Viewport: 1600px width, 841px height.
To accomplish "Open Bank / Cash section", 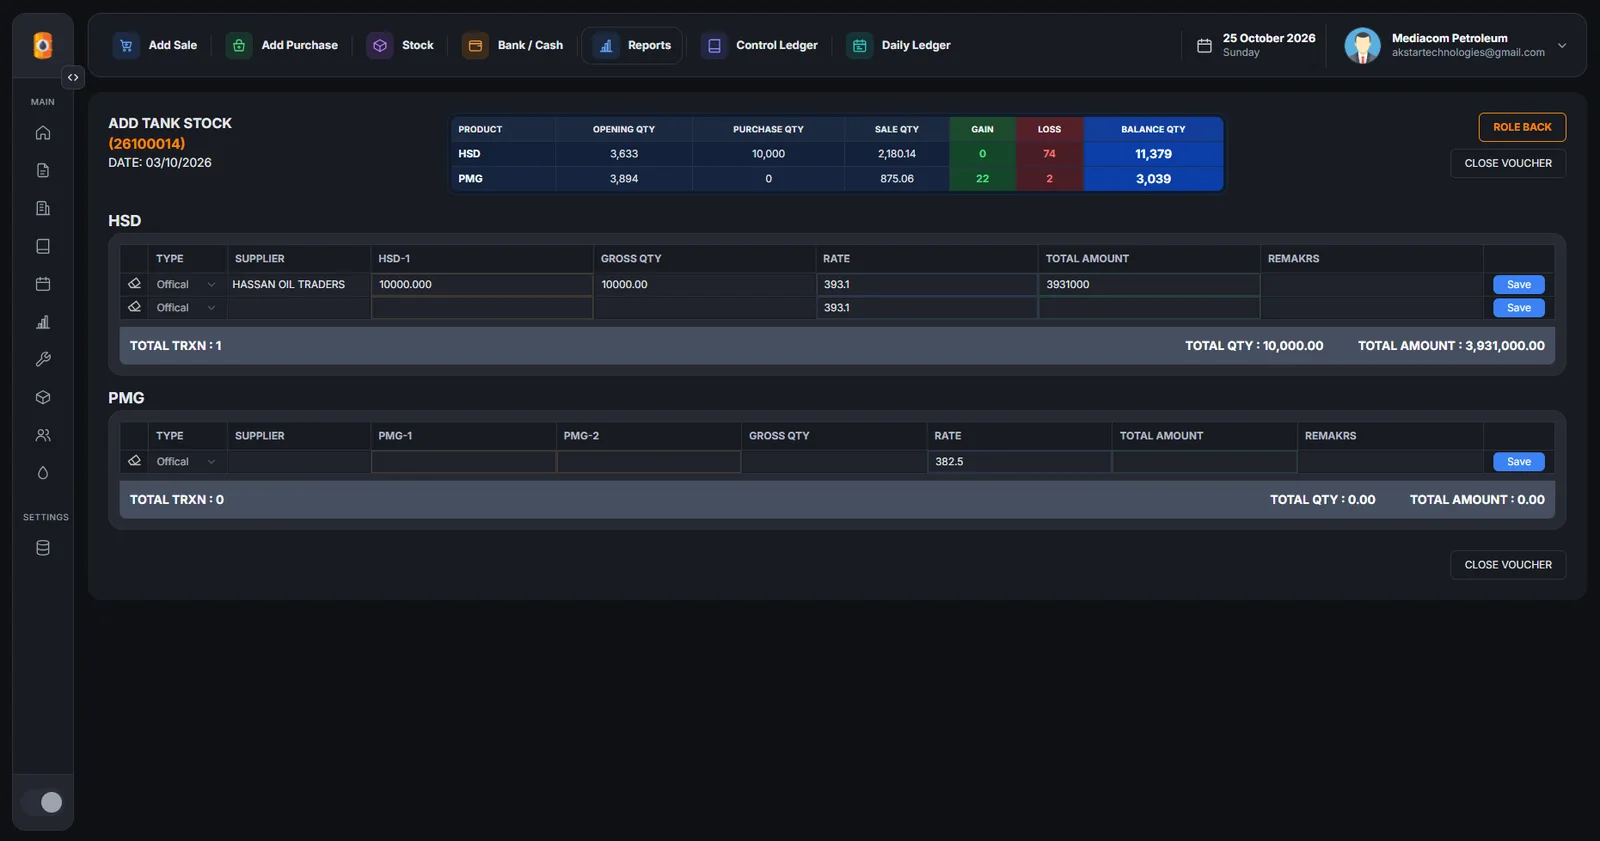I will (513, 45).
